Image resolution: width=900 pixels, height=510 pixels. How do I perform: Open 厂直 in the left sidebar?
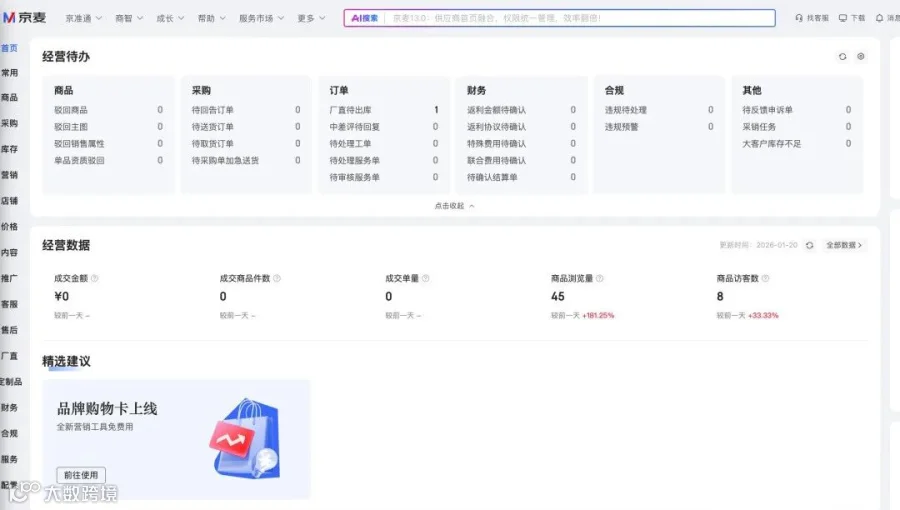point(9,355)
